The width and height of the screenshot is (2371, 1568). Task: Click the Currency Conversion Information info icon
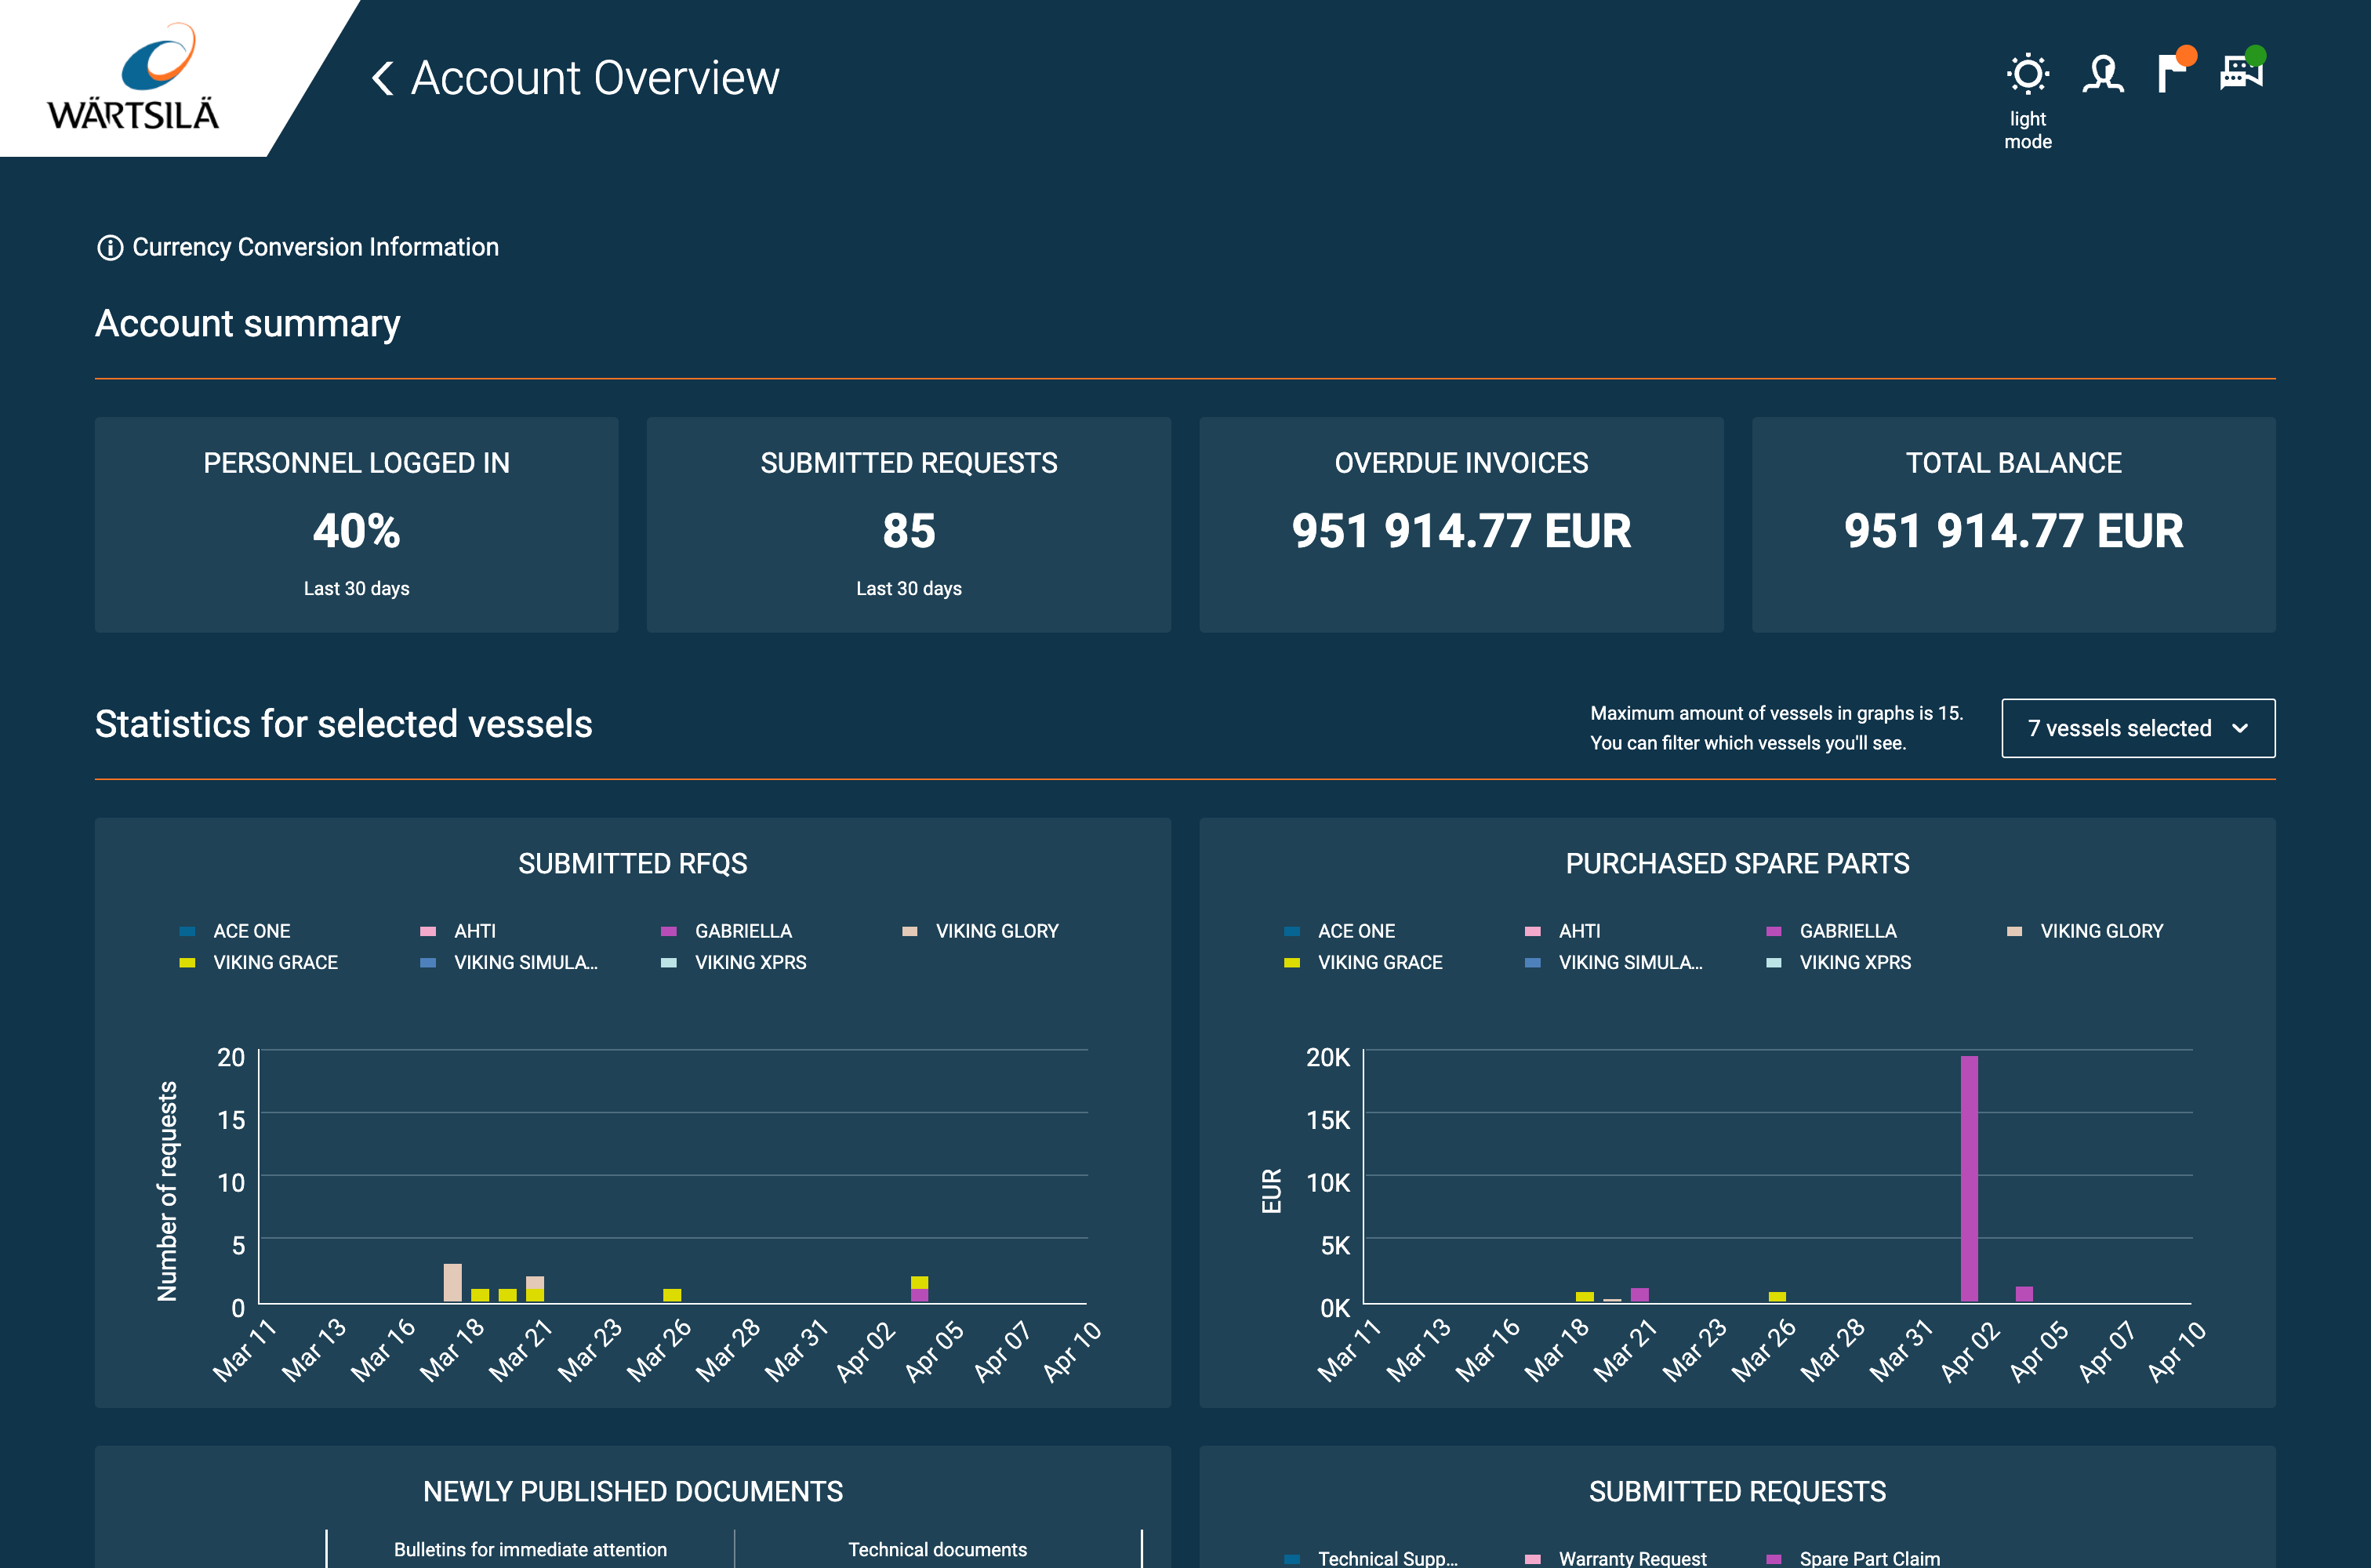coord(108,247)
